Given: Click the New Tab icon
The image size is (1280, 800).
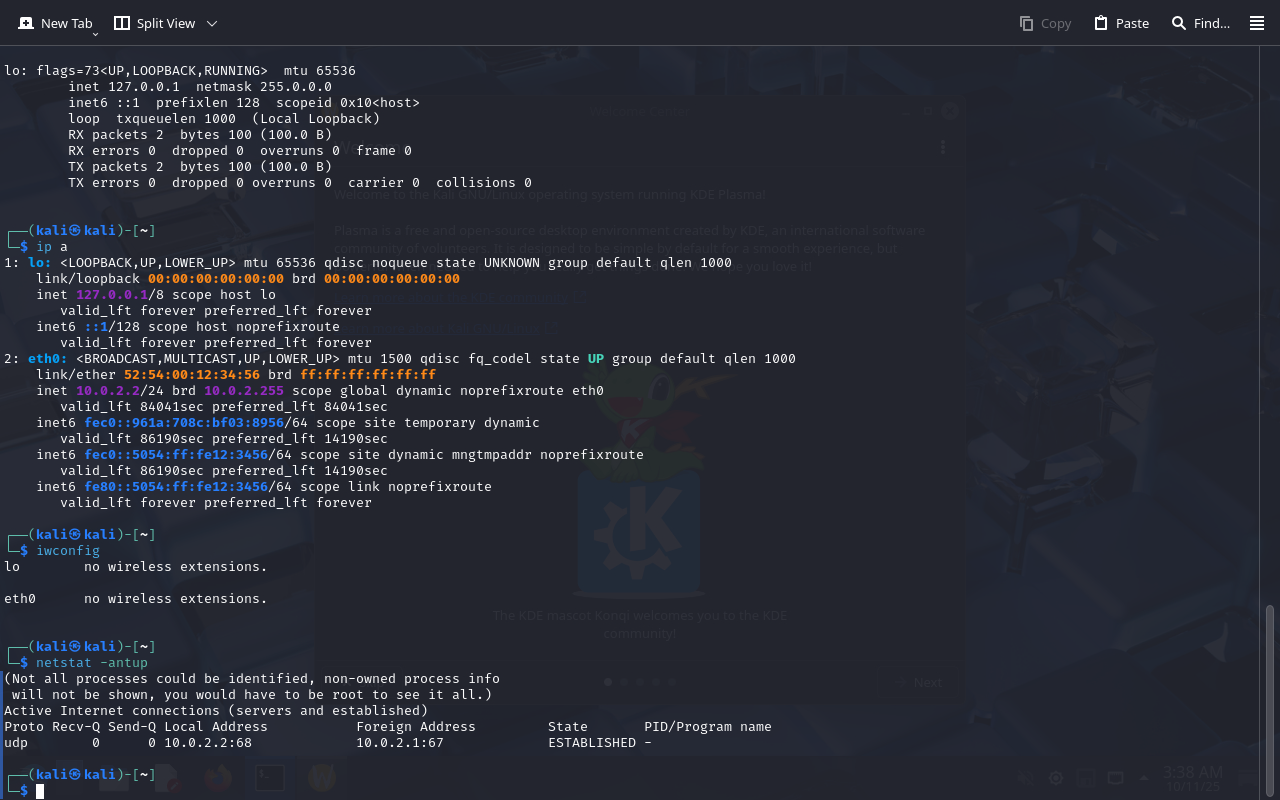Looking at the screenshot, I should pos(26,23).
